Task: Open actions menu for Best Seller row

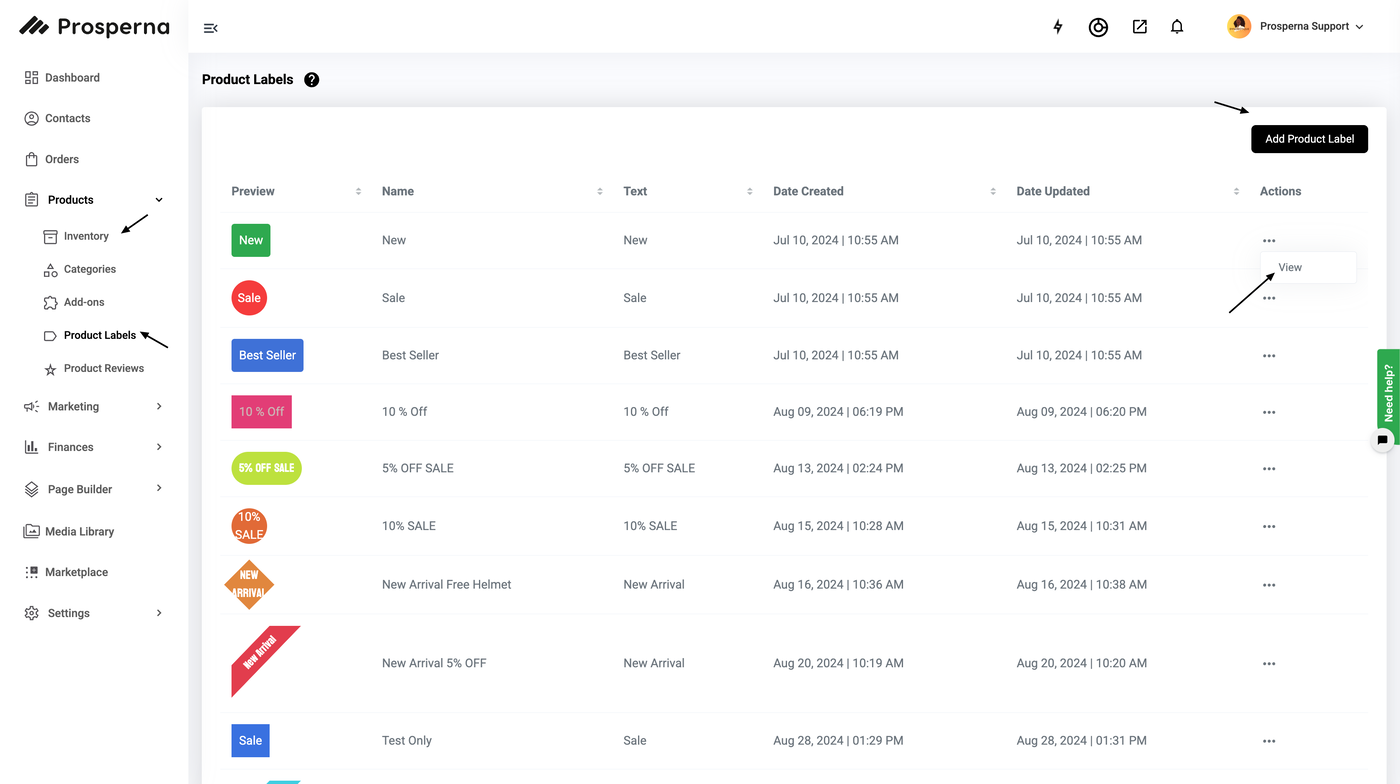Action: click(1269, 356)
